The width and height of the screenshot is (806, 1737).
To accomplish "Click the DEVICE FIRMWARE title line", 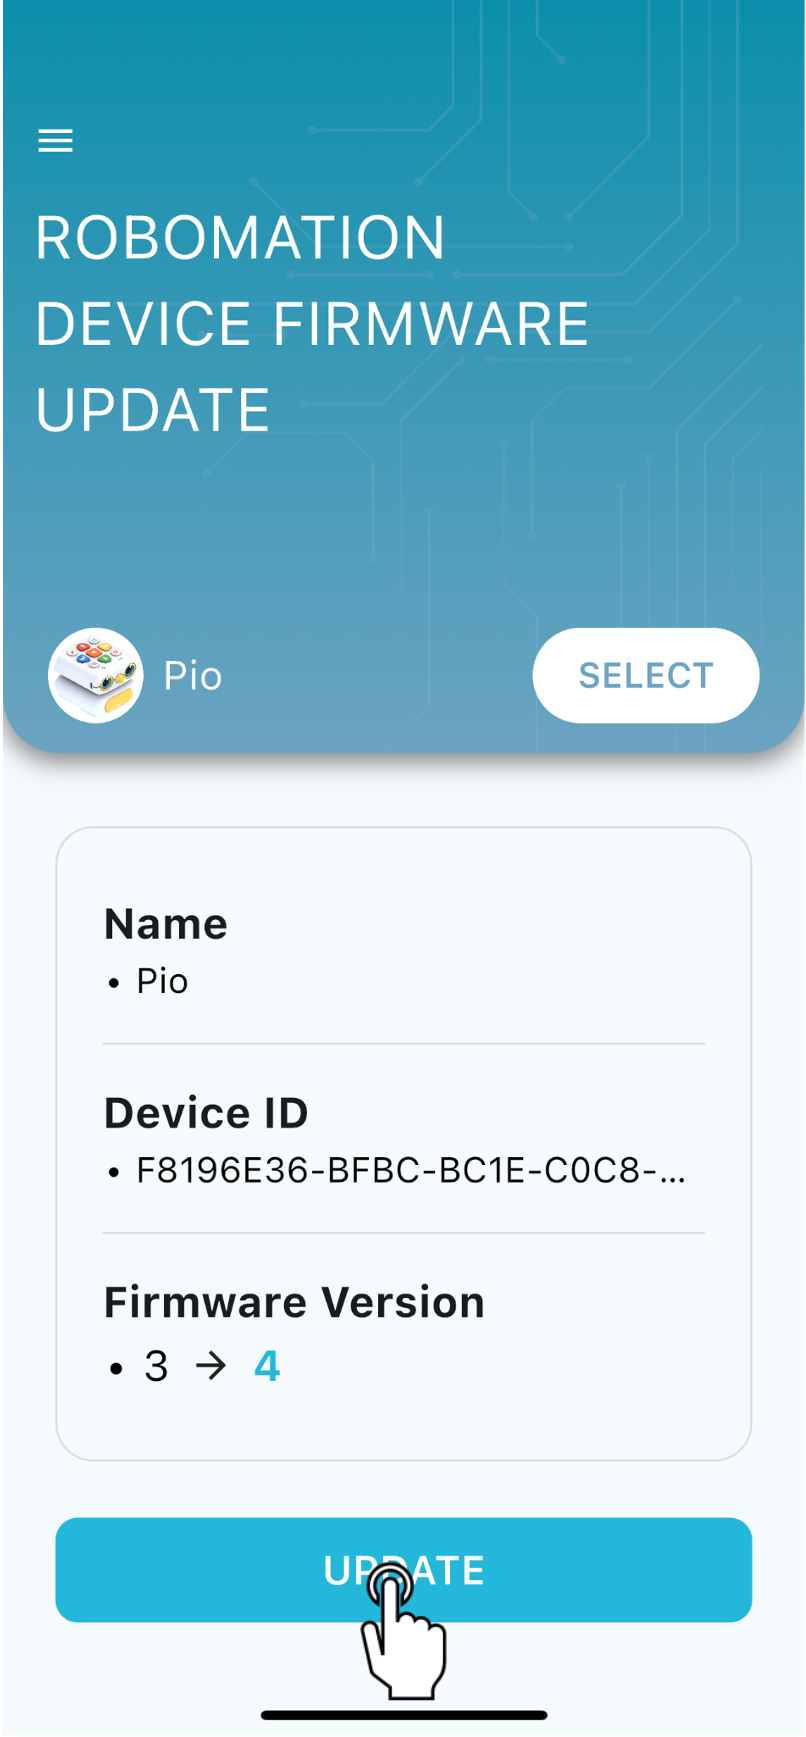I will tap(312, 324).
